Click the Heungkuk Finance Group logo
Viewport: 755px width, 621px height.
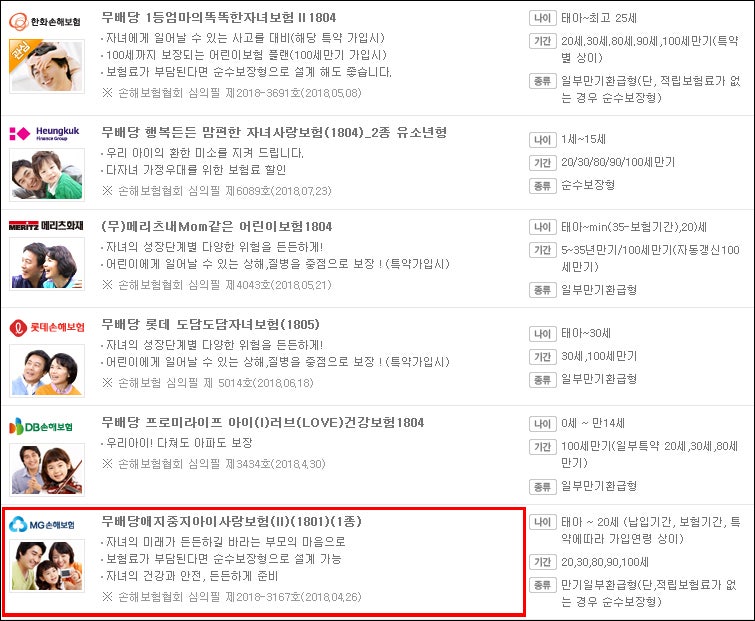point(45,133)
